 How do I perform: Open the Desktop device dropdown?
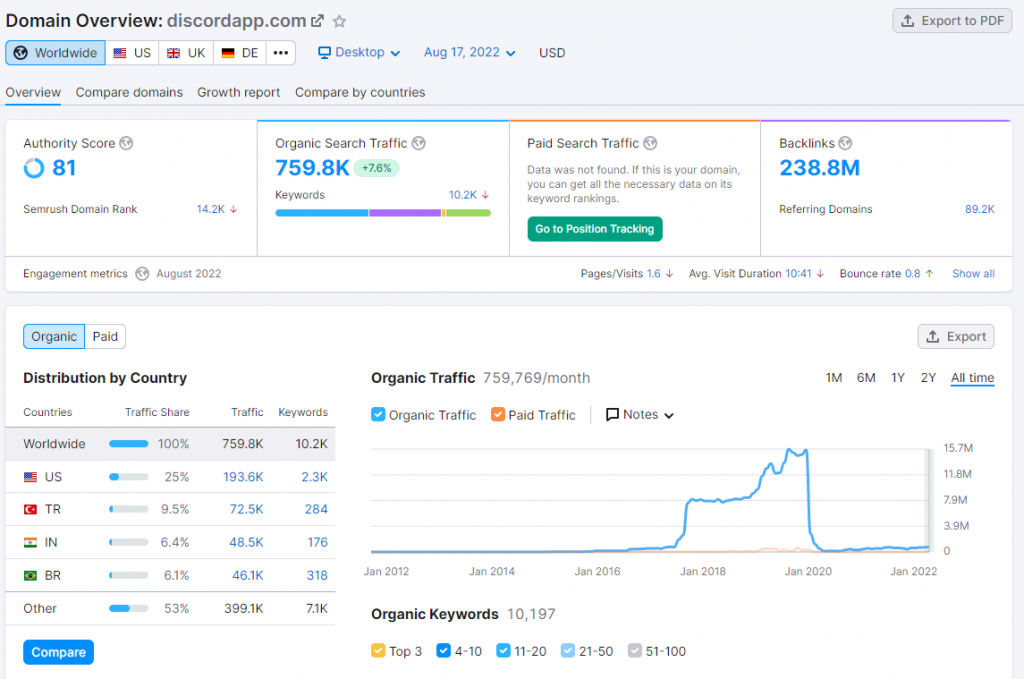[x=358, y=52]
